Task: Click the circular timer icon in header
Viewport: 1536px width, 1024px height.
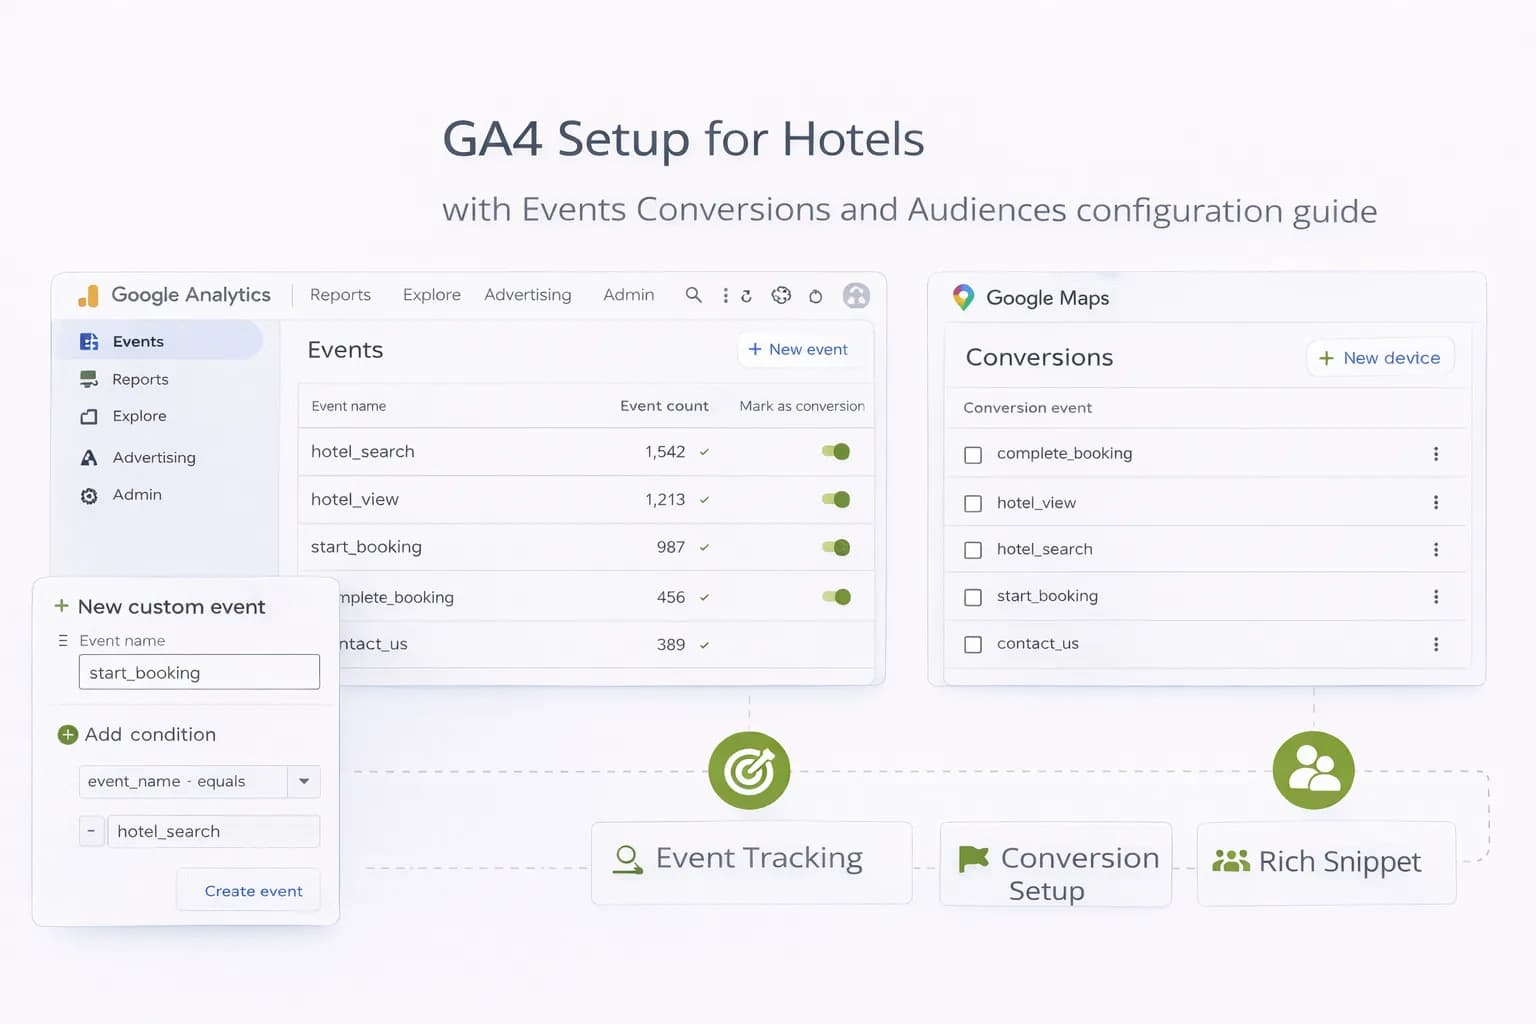Action: pos(815,296)
